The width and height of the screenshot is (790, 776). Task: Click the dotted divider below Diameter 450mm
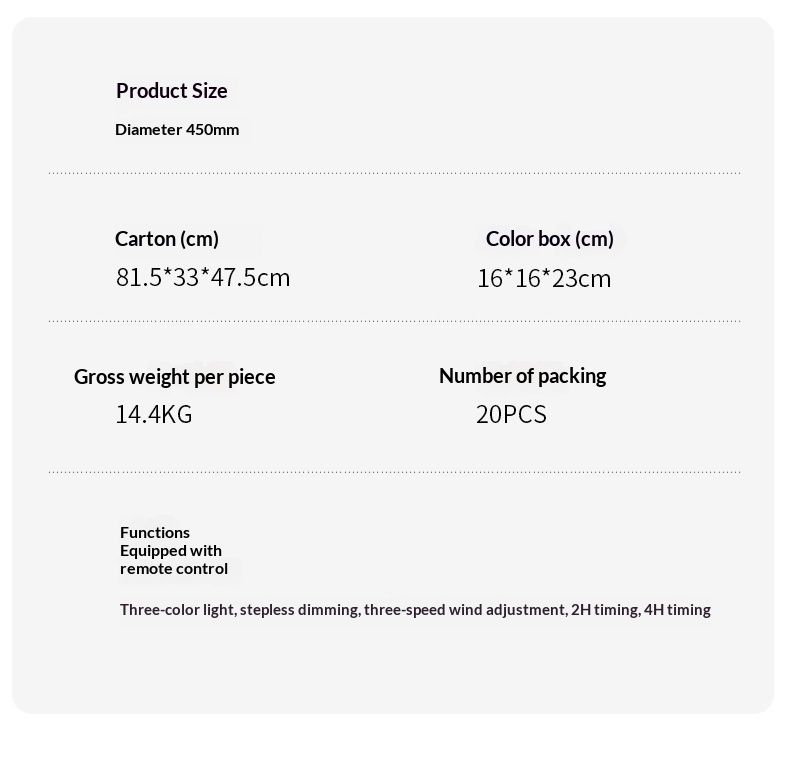(x=395, y=173)
